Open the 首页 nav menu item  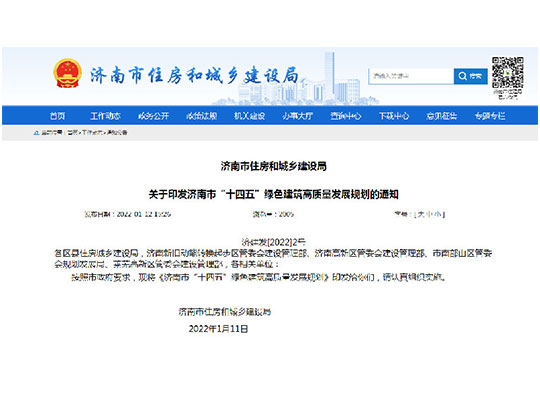click(58, 116)
